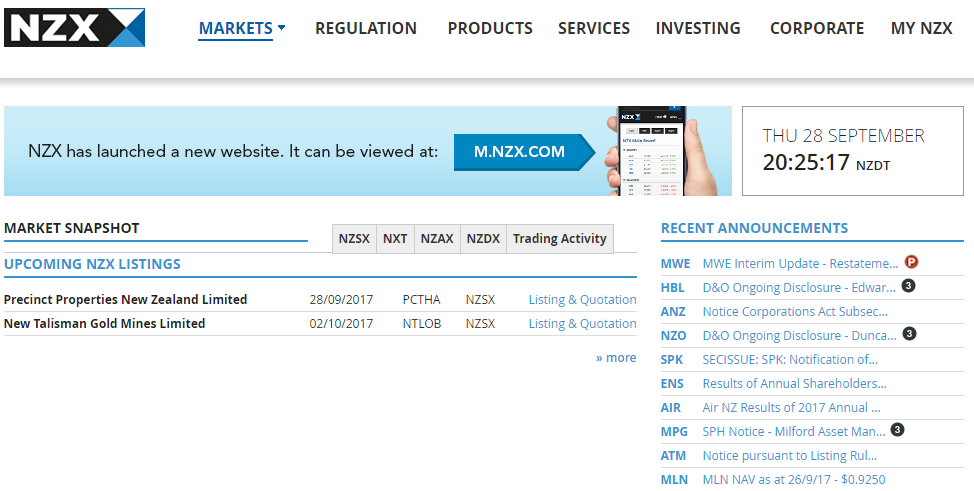974x491 pixels.
Task: Open MLN NAV as at 26/9/17 announcement
Action: click(794, 480)
